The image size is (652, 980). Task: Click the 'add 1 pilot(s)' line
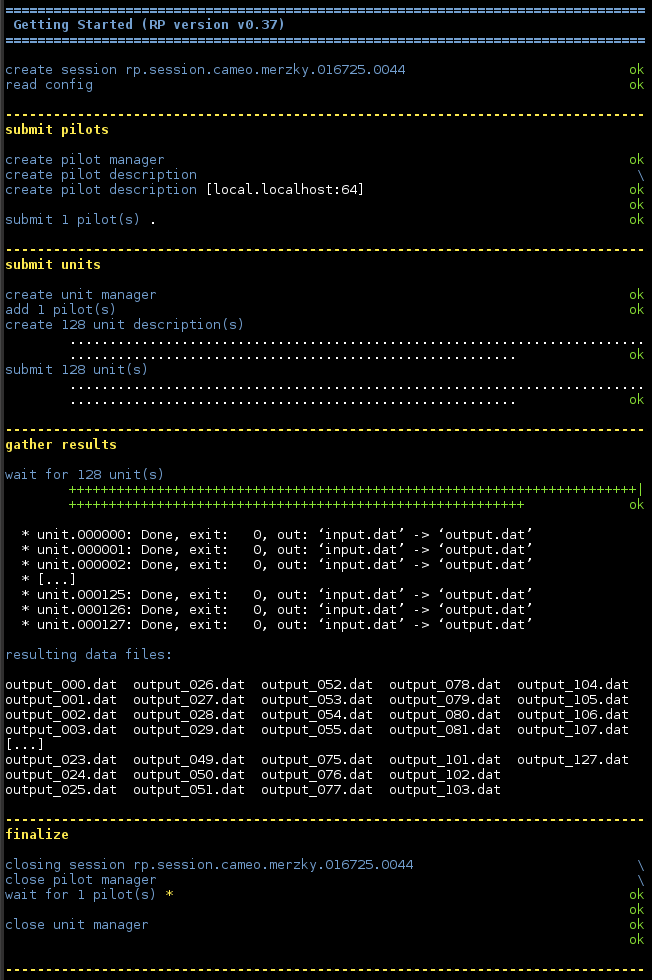pos(61,309)
